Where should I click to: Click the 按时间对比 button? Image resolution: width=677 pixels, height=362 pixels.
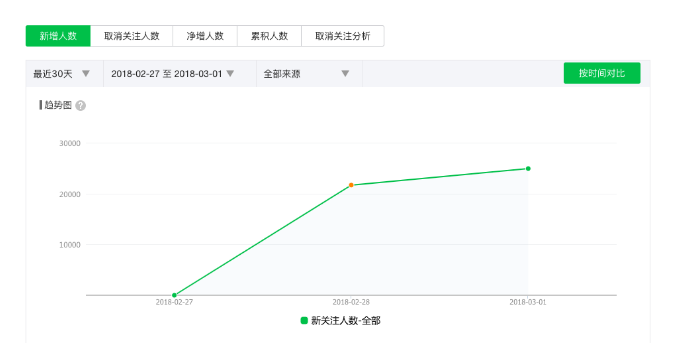click(x=602, y=73)
